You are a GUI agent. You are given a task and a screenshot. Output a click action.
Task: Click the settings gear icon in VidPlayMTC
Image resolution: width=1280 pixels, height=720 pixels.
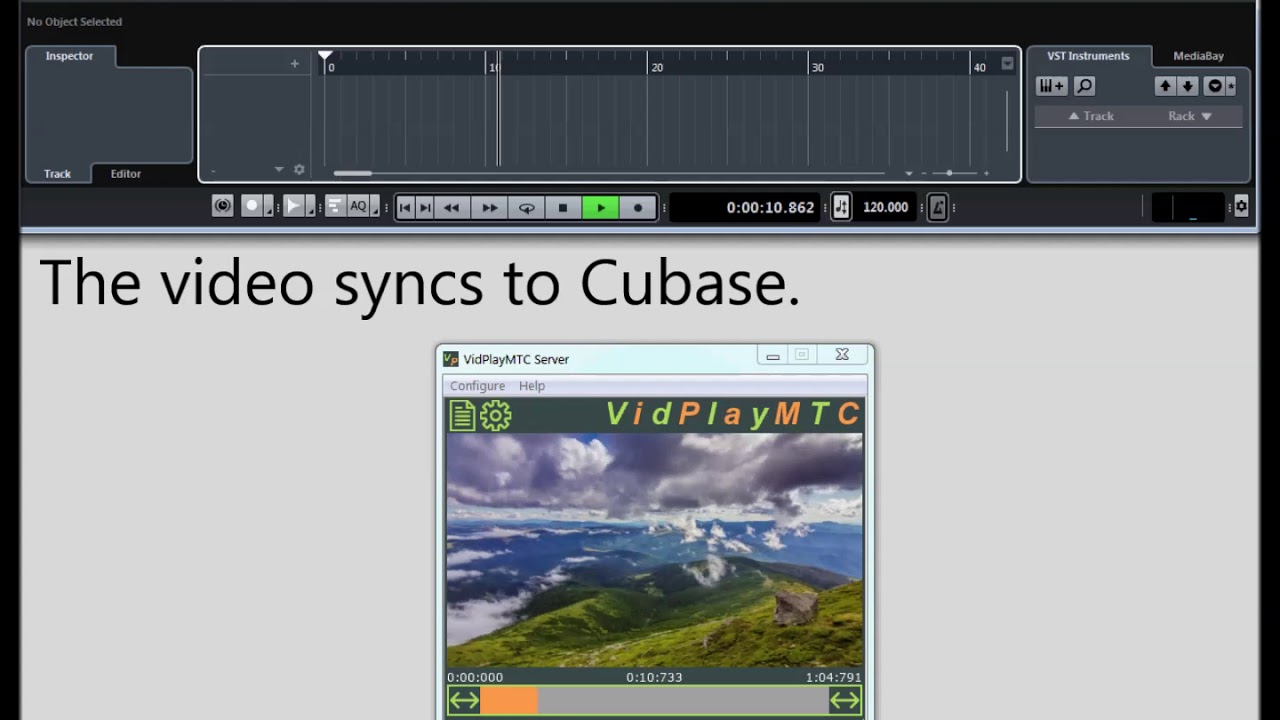pos(495,415)
